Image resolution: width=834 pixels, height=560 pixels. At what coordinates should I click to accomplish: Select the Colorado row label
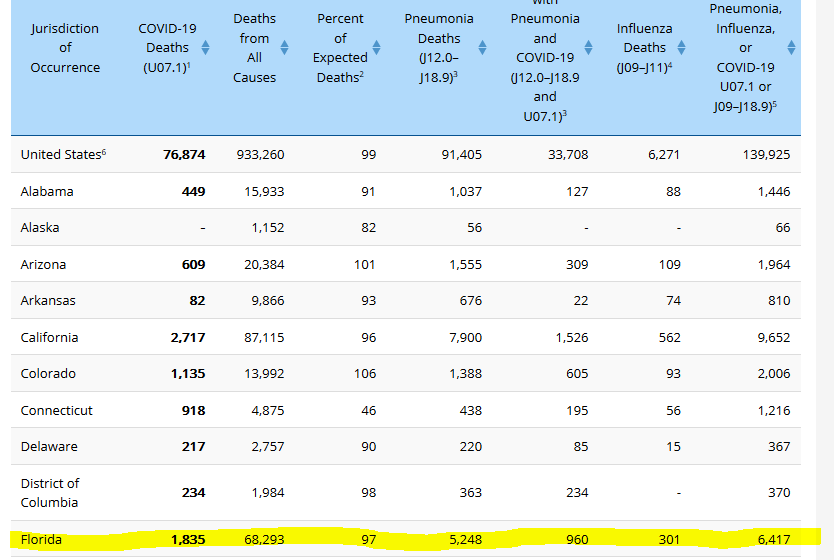point(48,373)
